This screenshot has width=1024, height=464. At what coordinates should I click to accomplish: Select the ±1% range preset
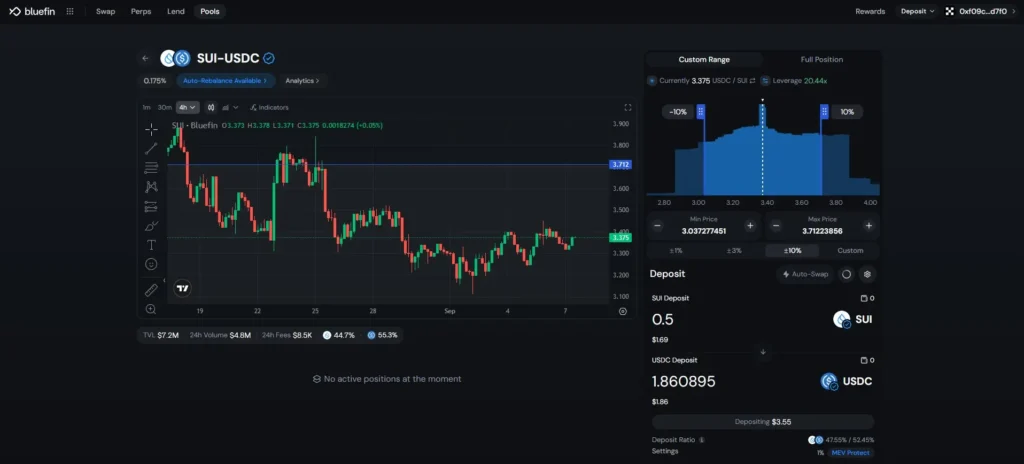[x=676, y=250]
